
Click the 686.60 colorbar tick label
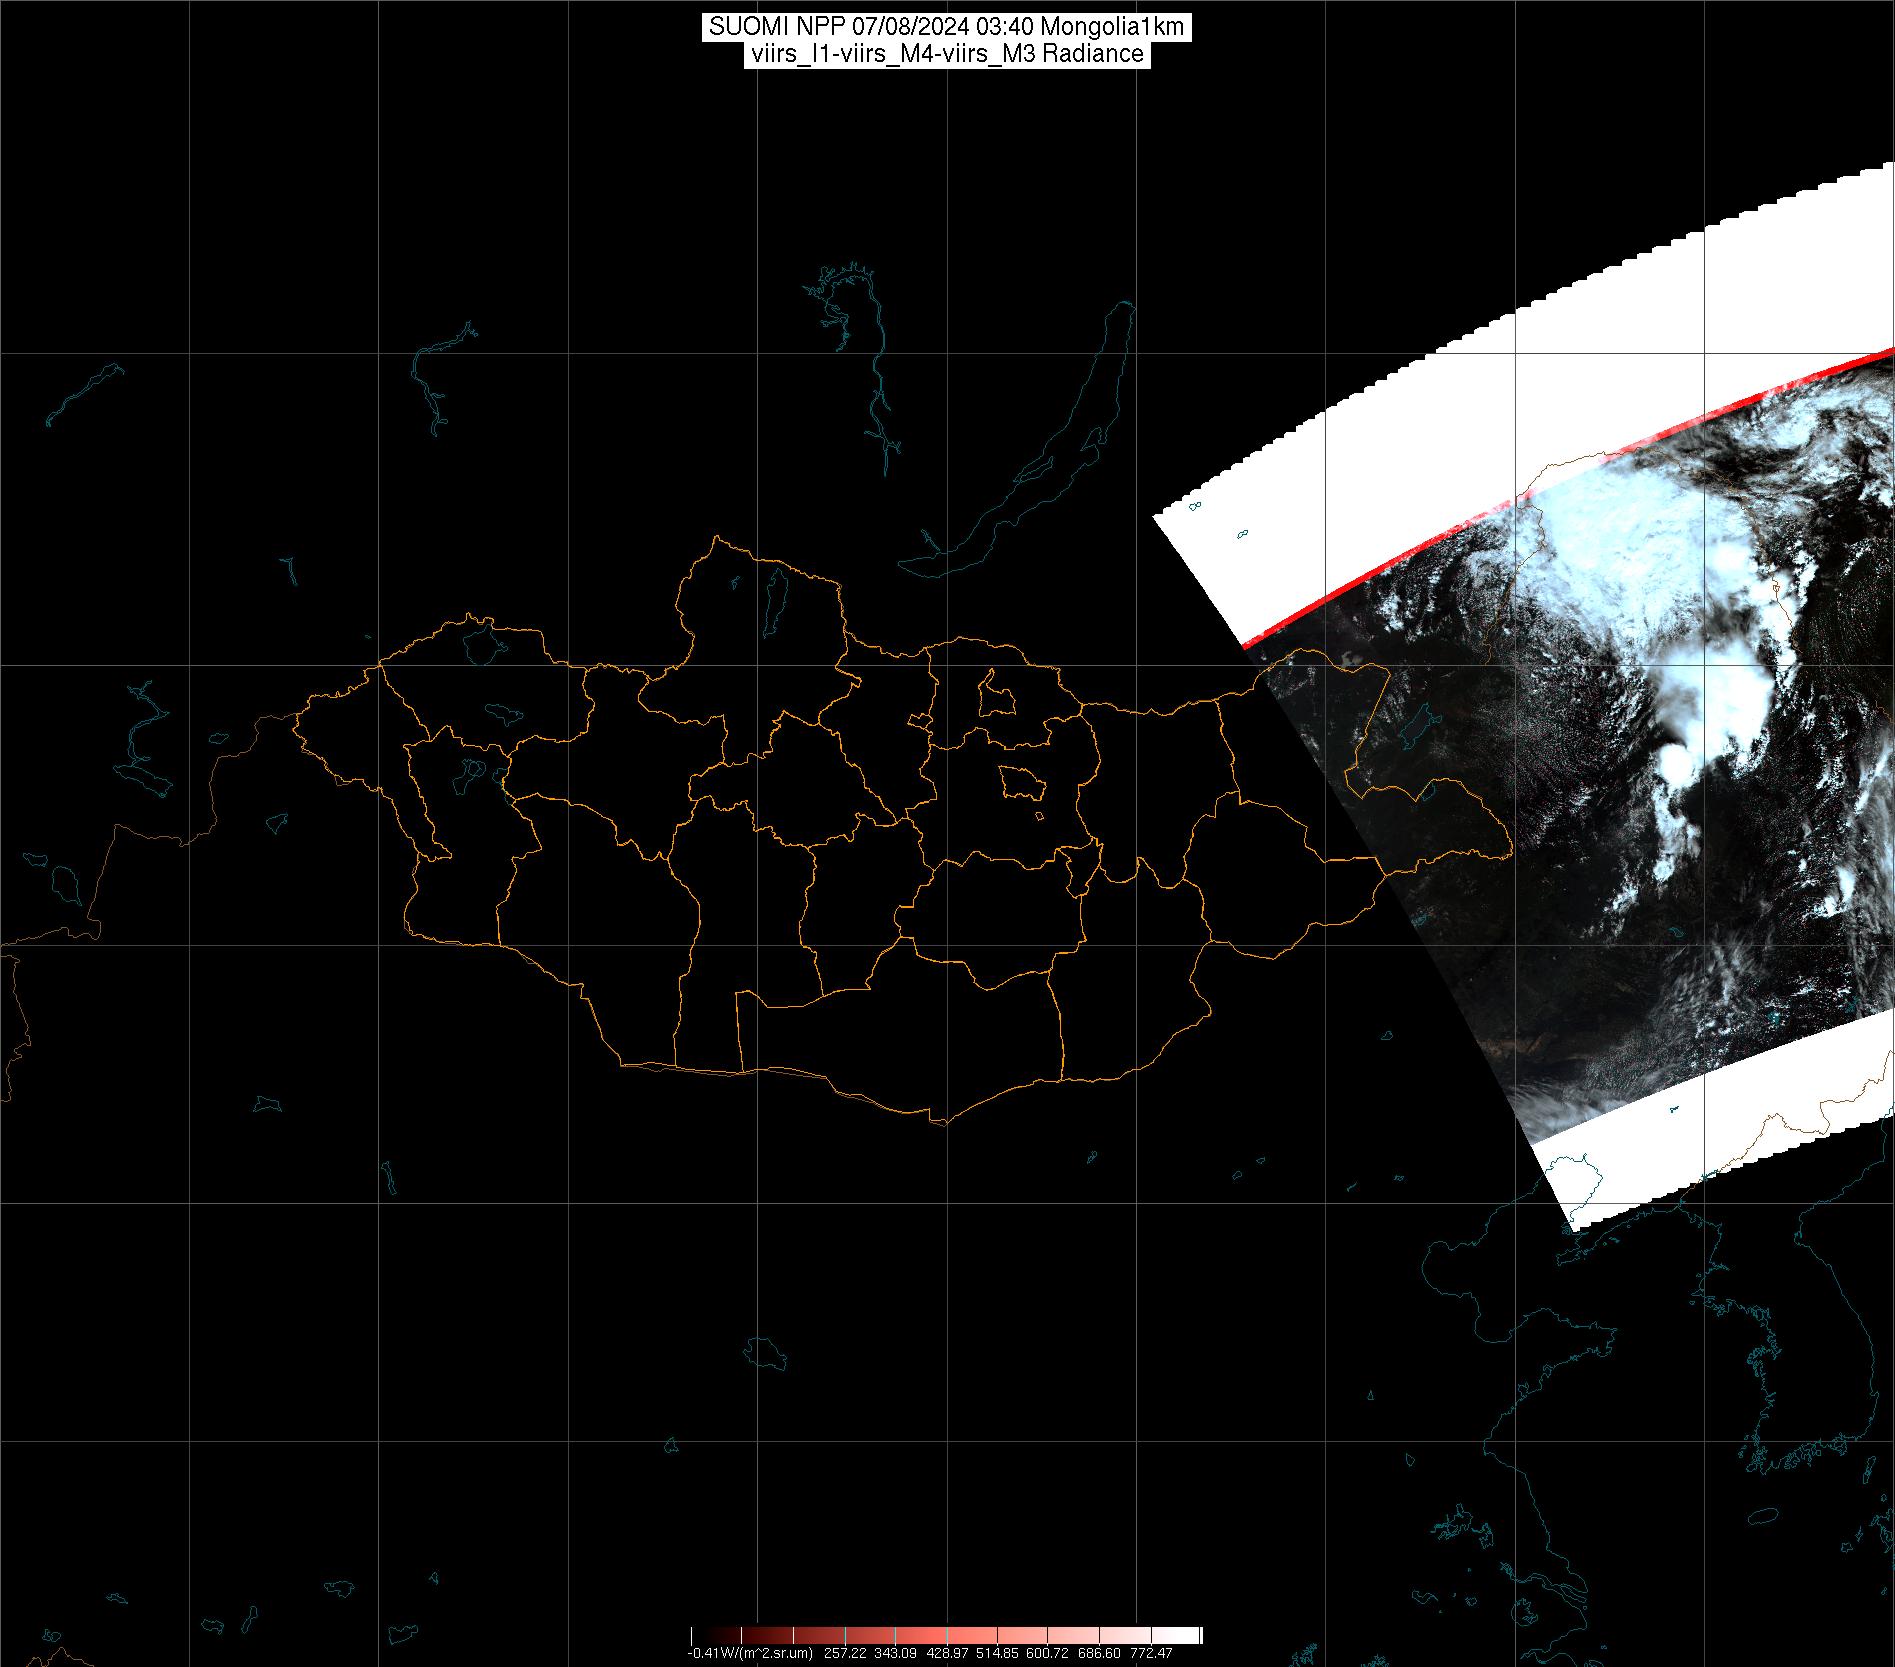coord(1098,1654)
